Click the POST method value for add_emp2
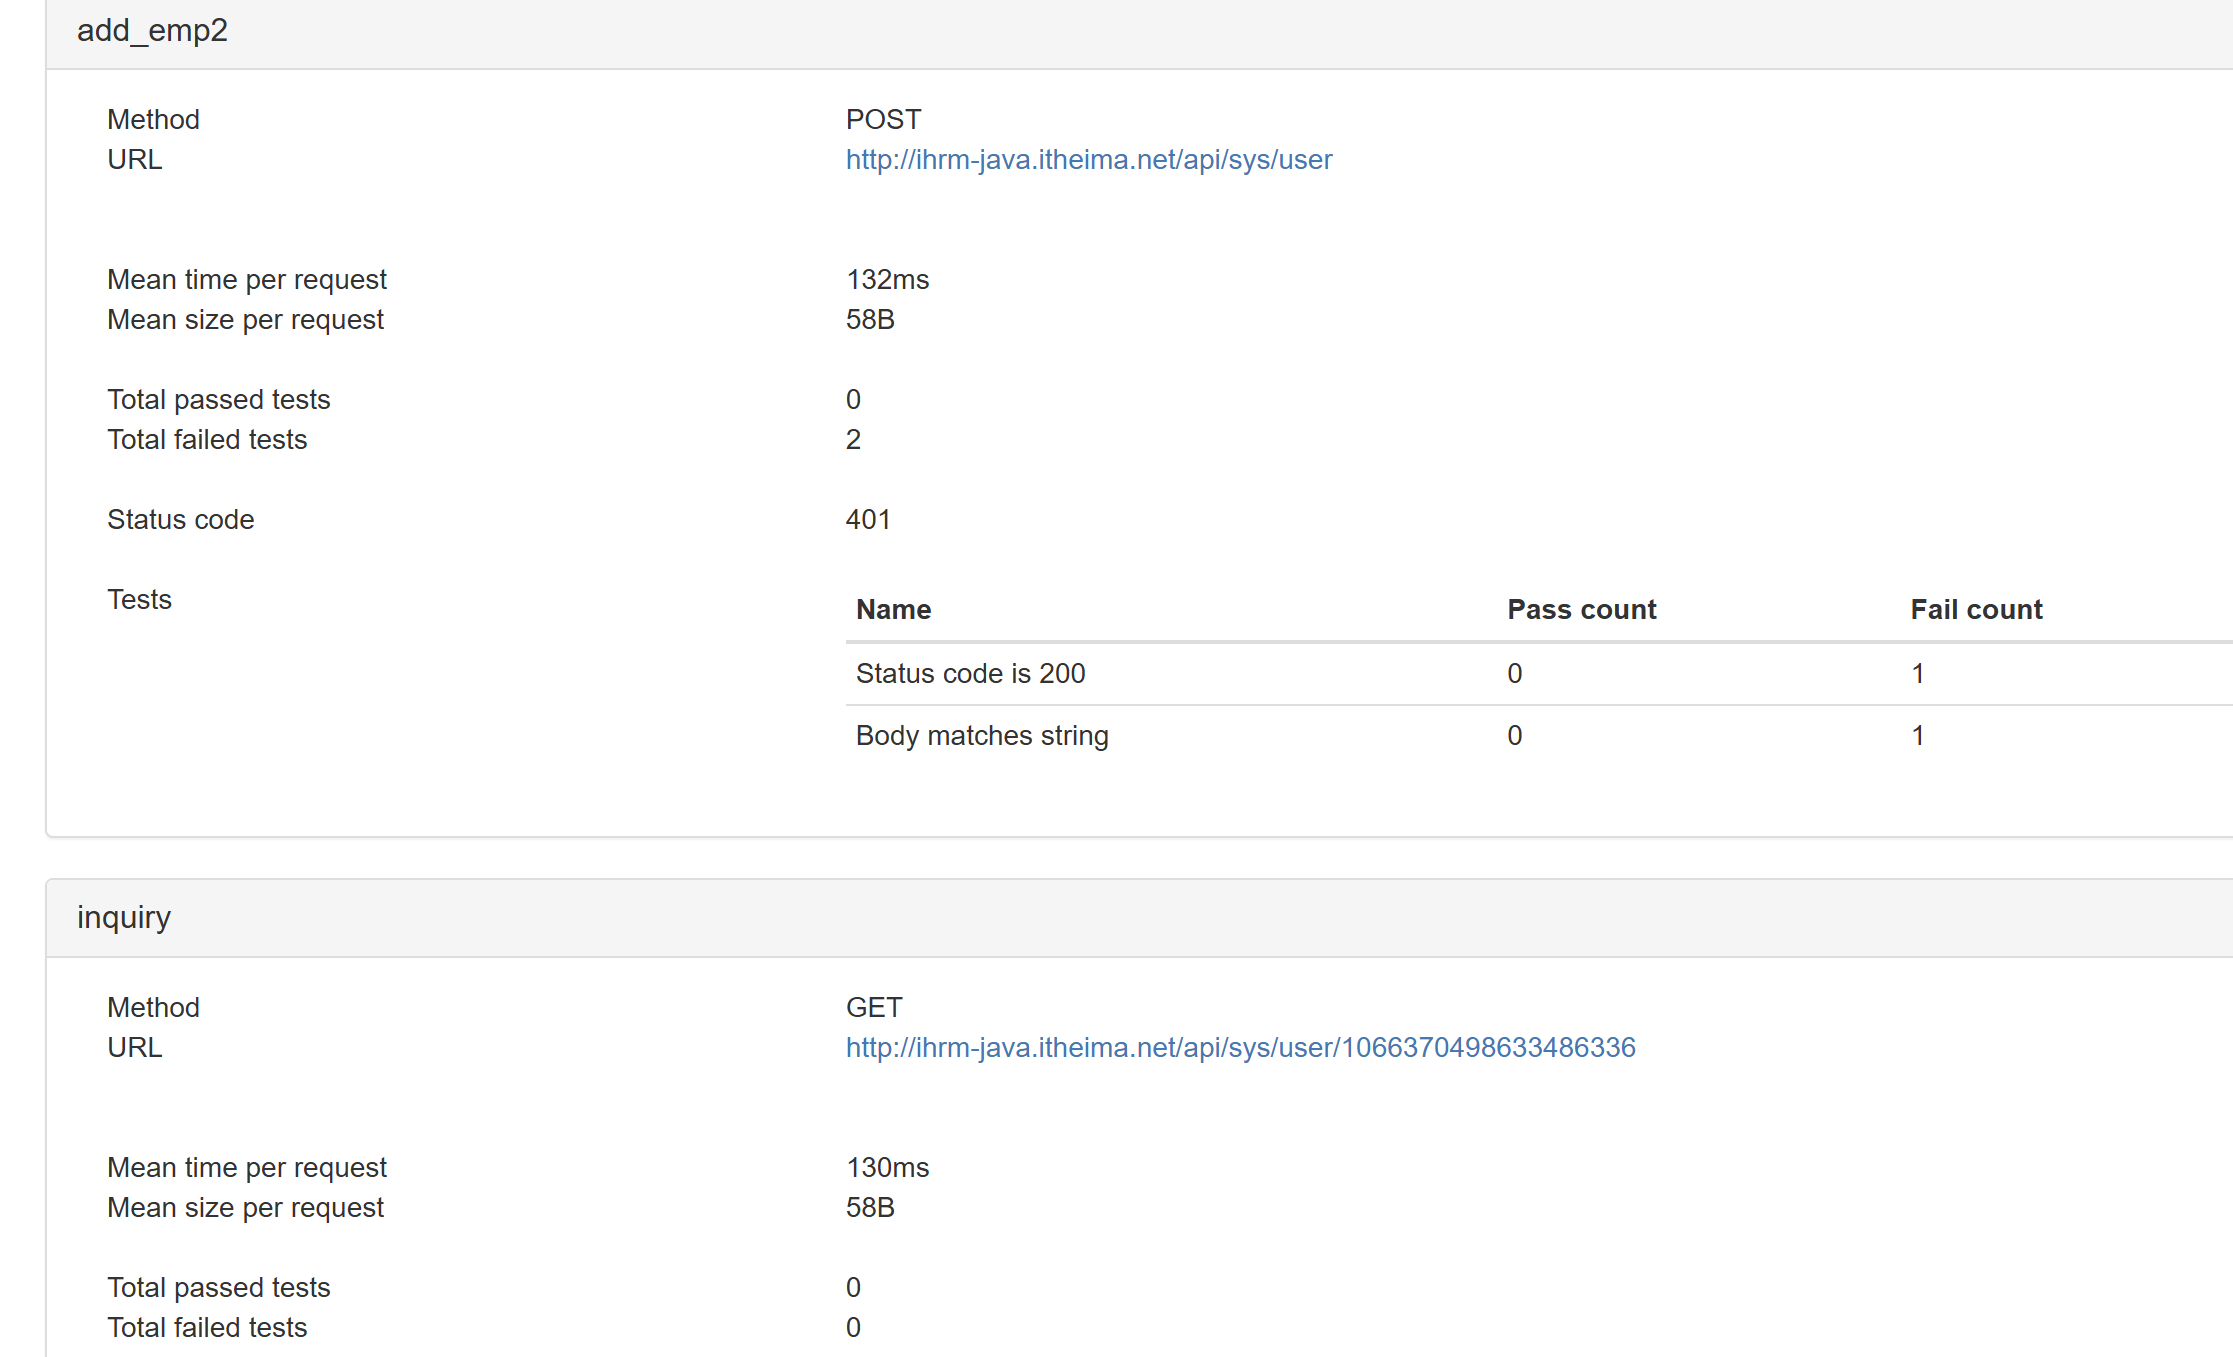Viewport: 2233px width, 1357px height. (883, 119)
